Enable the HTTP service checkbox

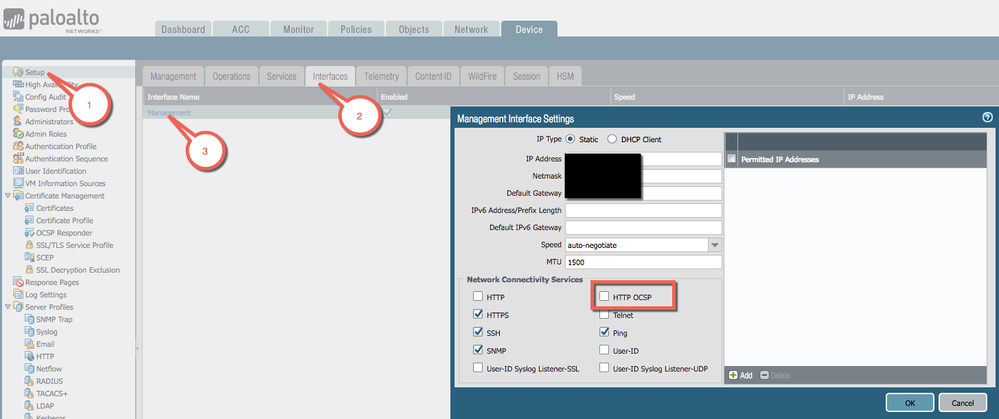pyautogui.click(x=478, y=297)
